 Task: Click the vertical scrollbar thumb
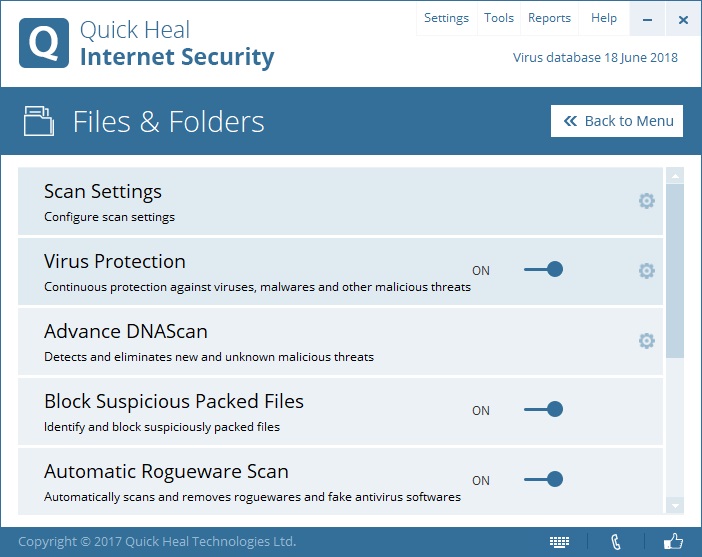(x=675, y=270)
